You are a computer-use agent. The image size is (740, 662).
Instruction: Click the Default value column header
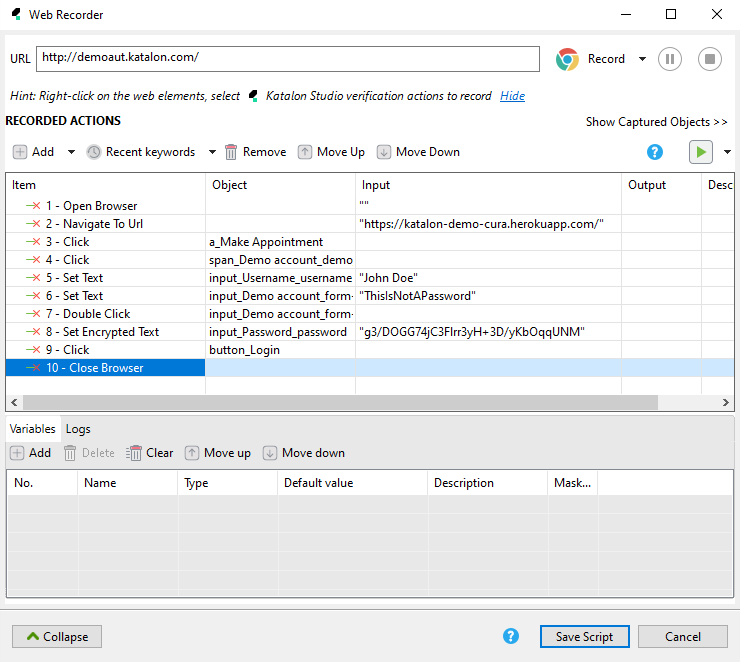(x=353, y=483)
